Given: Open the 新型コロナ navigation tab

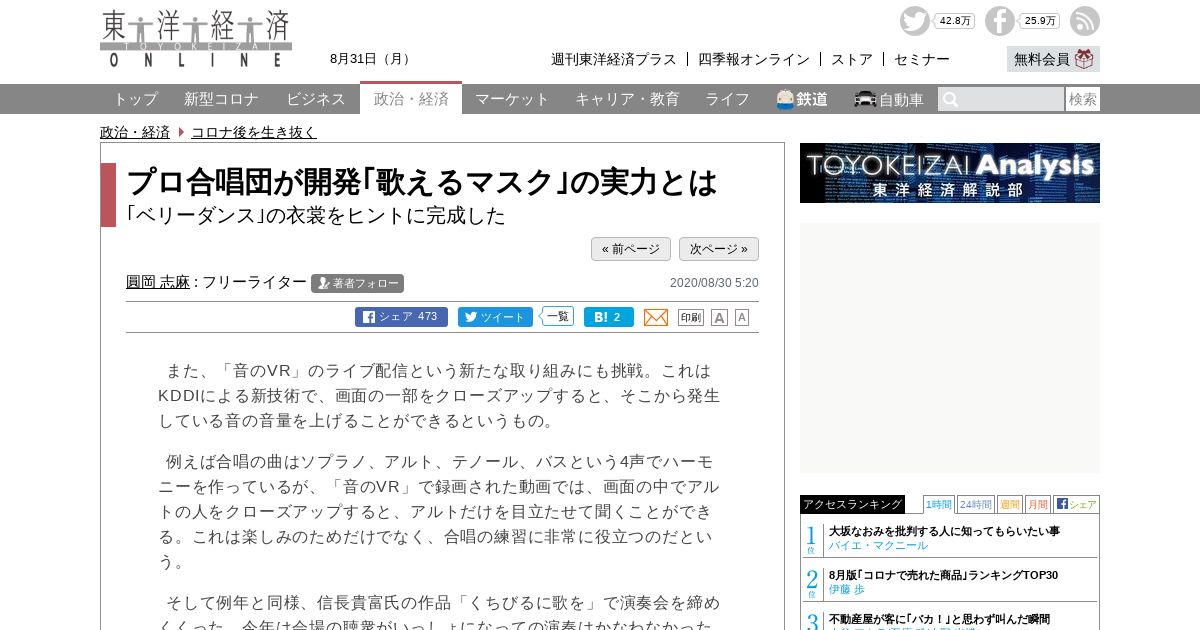Looking at the screenshot, I should pos(221,99).
